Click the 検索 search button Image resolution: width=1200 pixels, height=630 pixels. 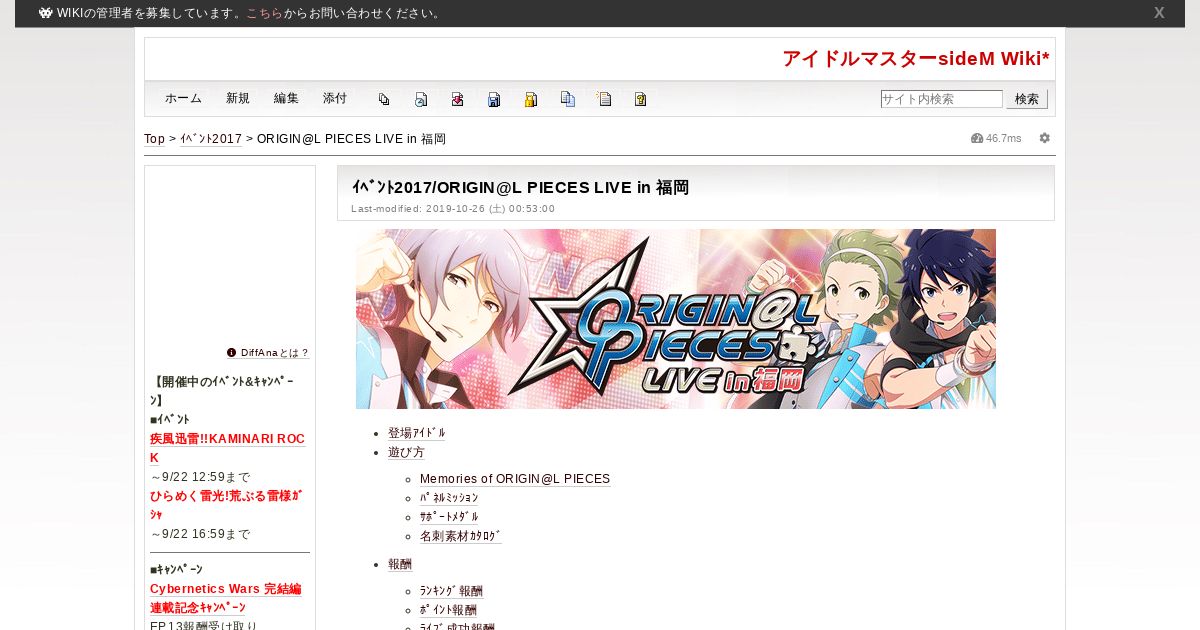1027,99
